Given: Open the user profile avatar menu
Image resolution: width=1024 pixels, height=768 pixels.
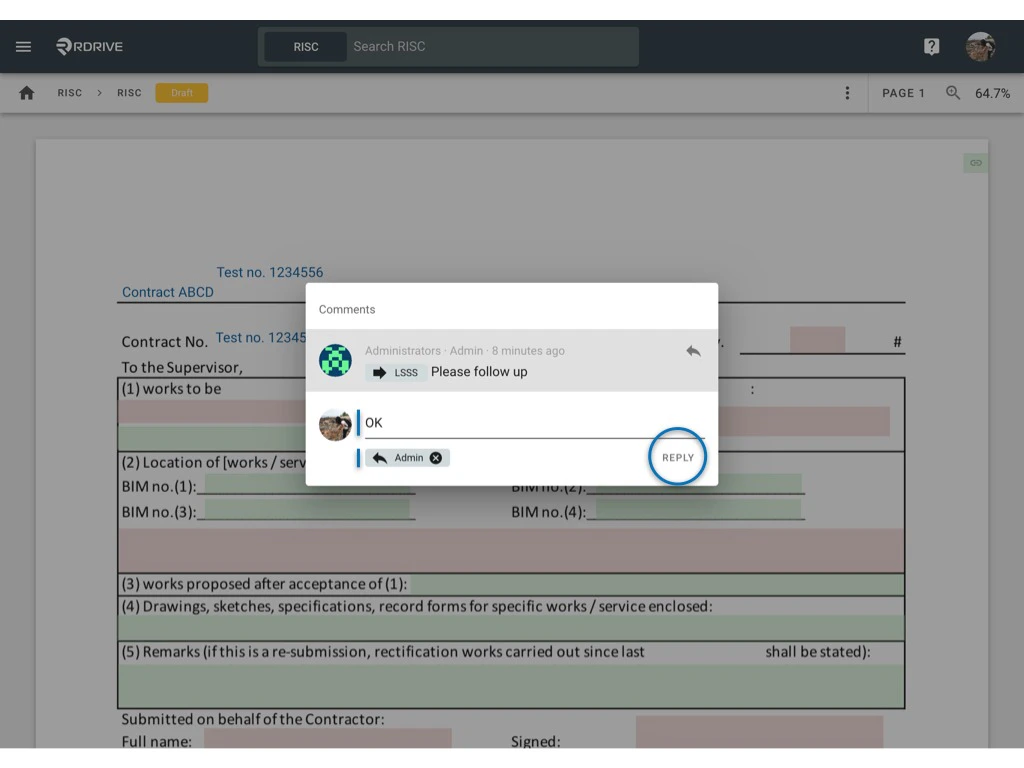Looking at the screenshot, I should pos(980,46).
